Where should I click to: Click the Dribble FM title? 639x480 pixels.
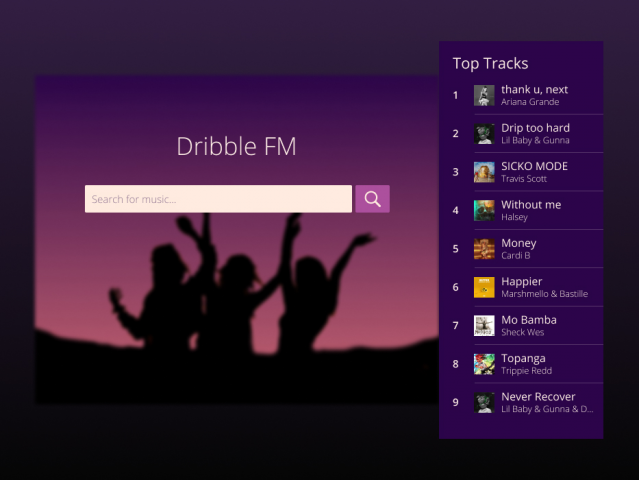point(236,146)
